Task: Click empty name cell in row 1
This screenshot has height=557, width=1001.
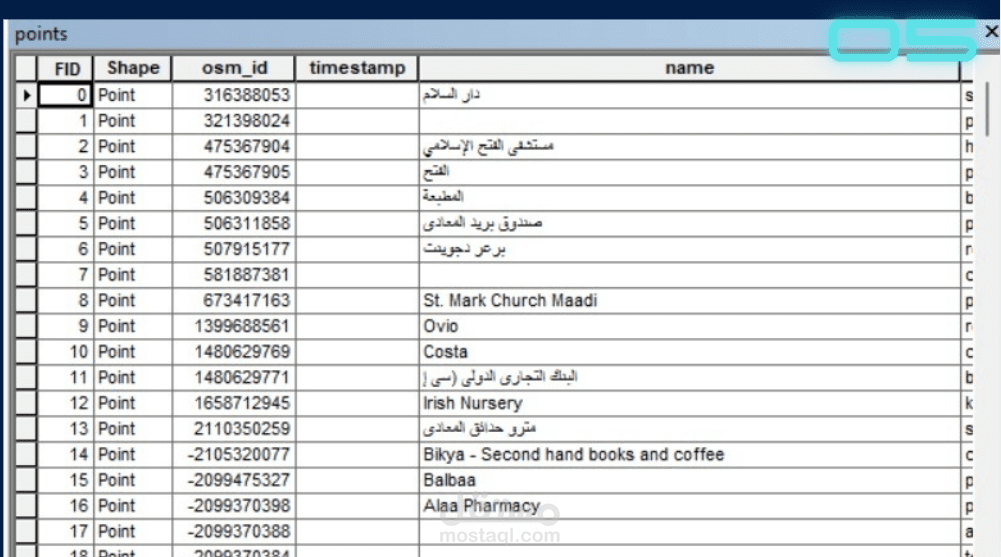Action: [x=689, y=121]
